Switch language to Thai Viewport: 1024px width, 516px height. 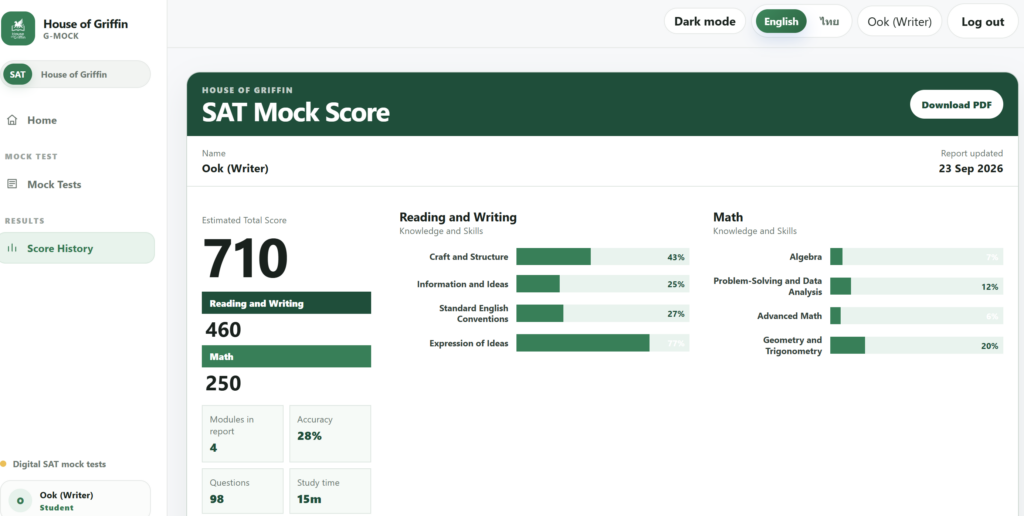pos(829,22)
